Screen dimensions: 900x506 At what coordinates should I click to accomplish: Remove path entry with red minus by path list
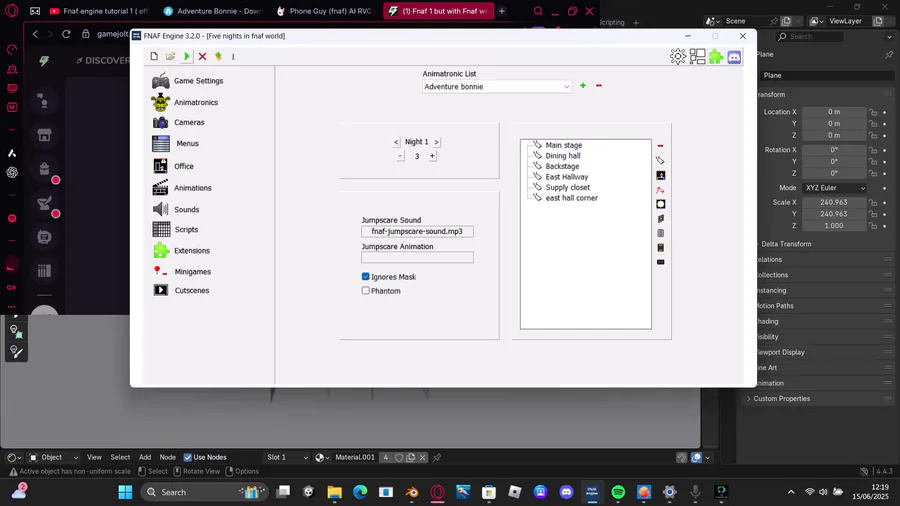660,146
